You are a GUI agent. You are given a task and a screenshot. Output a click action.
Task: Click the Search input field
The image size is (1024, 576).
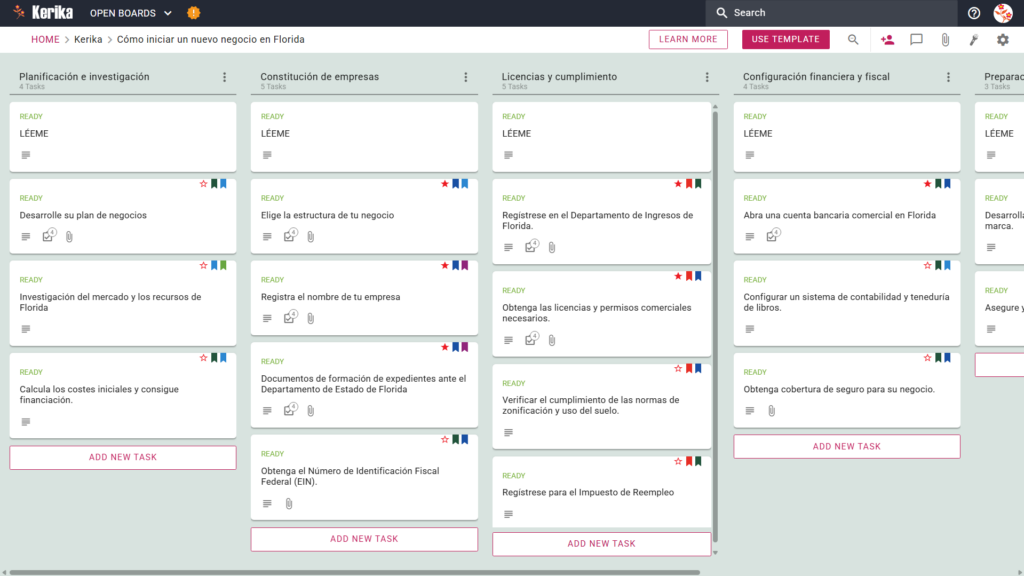pyautogui.click(x=831, y=13)
